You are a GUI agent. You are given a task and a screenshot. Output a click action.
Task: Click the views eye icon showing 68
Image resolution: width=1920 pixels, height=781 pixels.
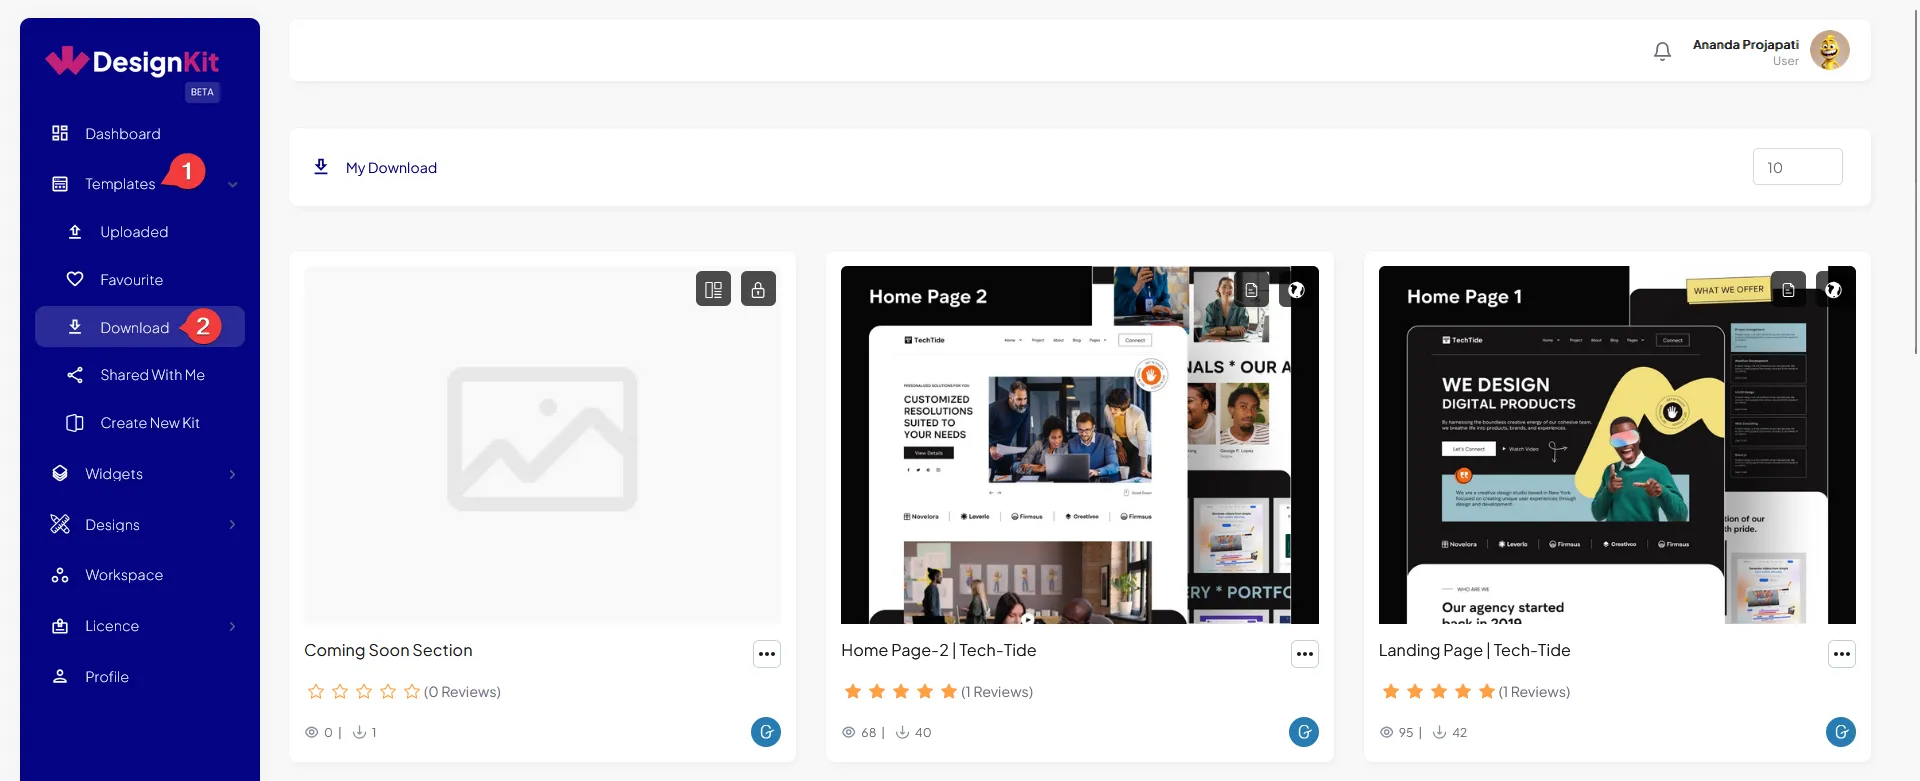(x=849, y=732)
